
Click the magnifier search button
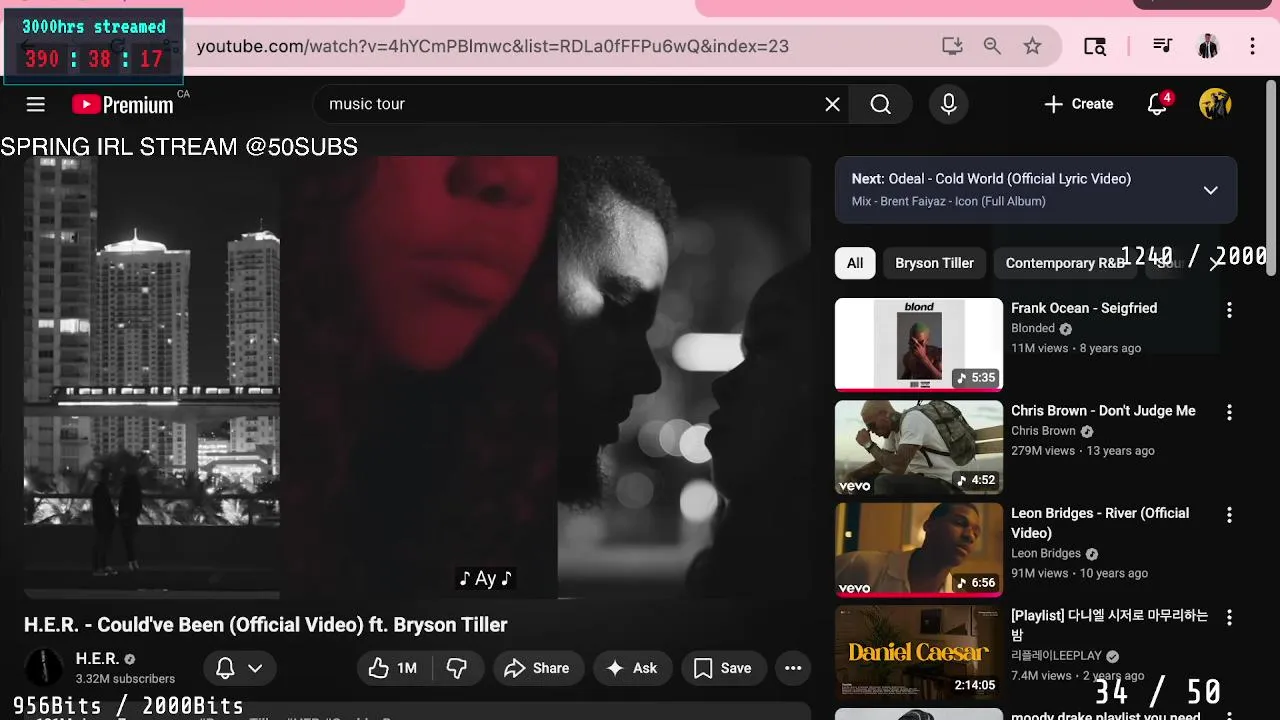click(880, 104)
